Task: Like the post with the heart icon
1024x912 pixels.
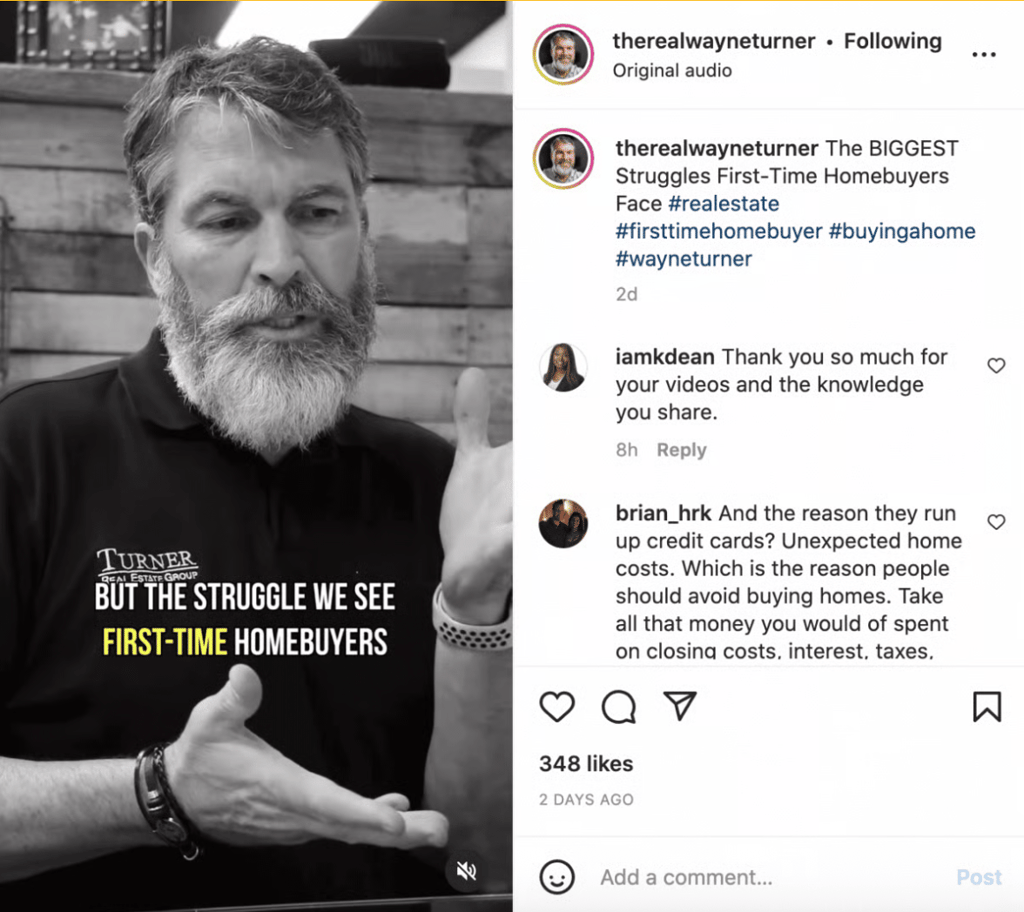Action: click(557, 707)
